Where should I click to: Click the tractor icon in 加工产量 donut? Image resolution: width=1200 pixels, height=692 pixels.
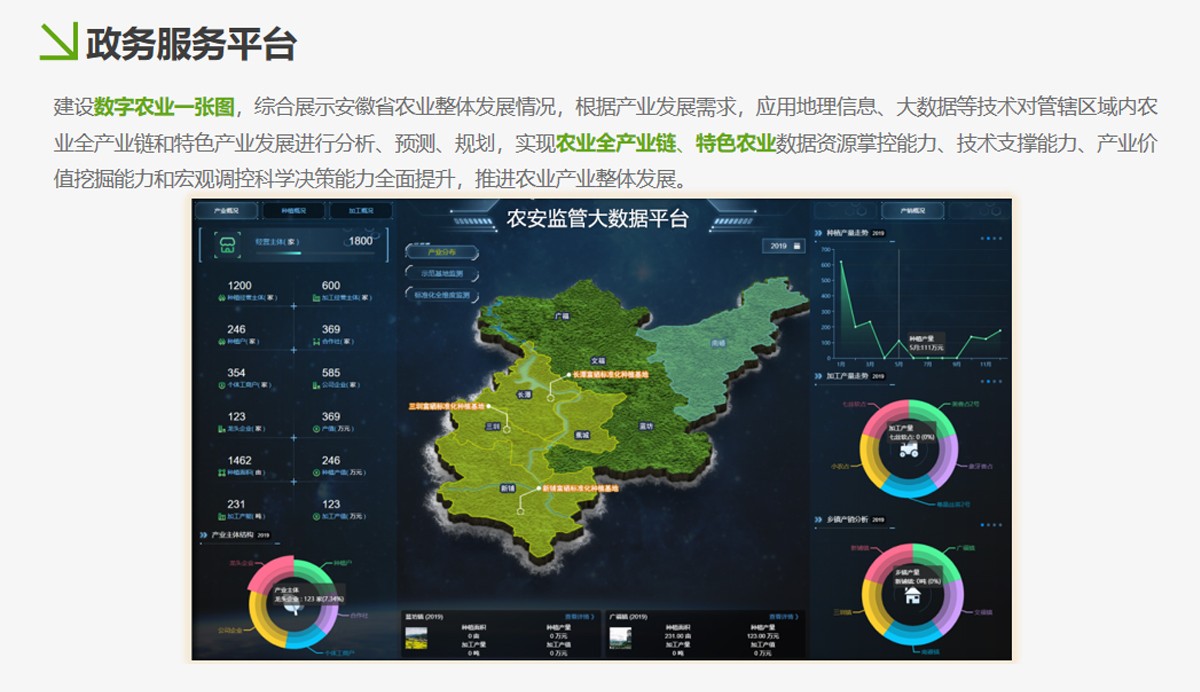point(909,450)
